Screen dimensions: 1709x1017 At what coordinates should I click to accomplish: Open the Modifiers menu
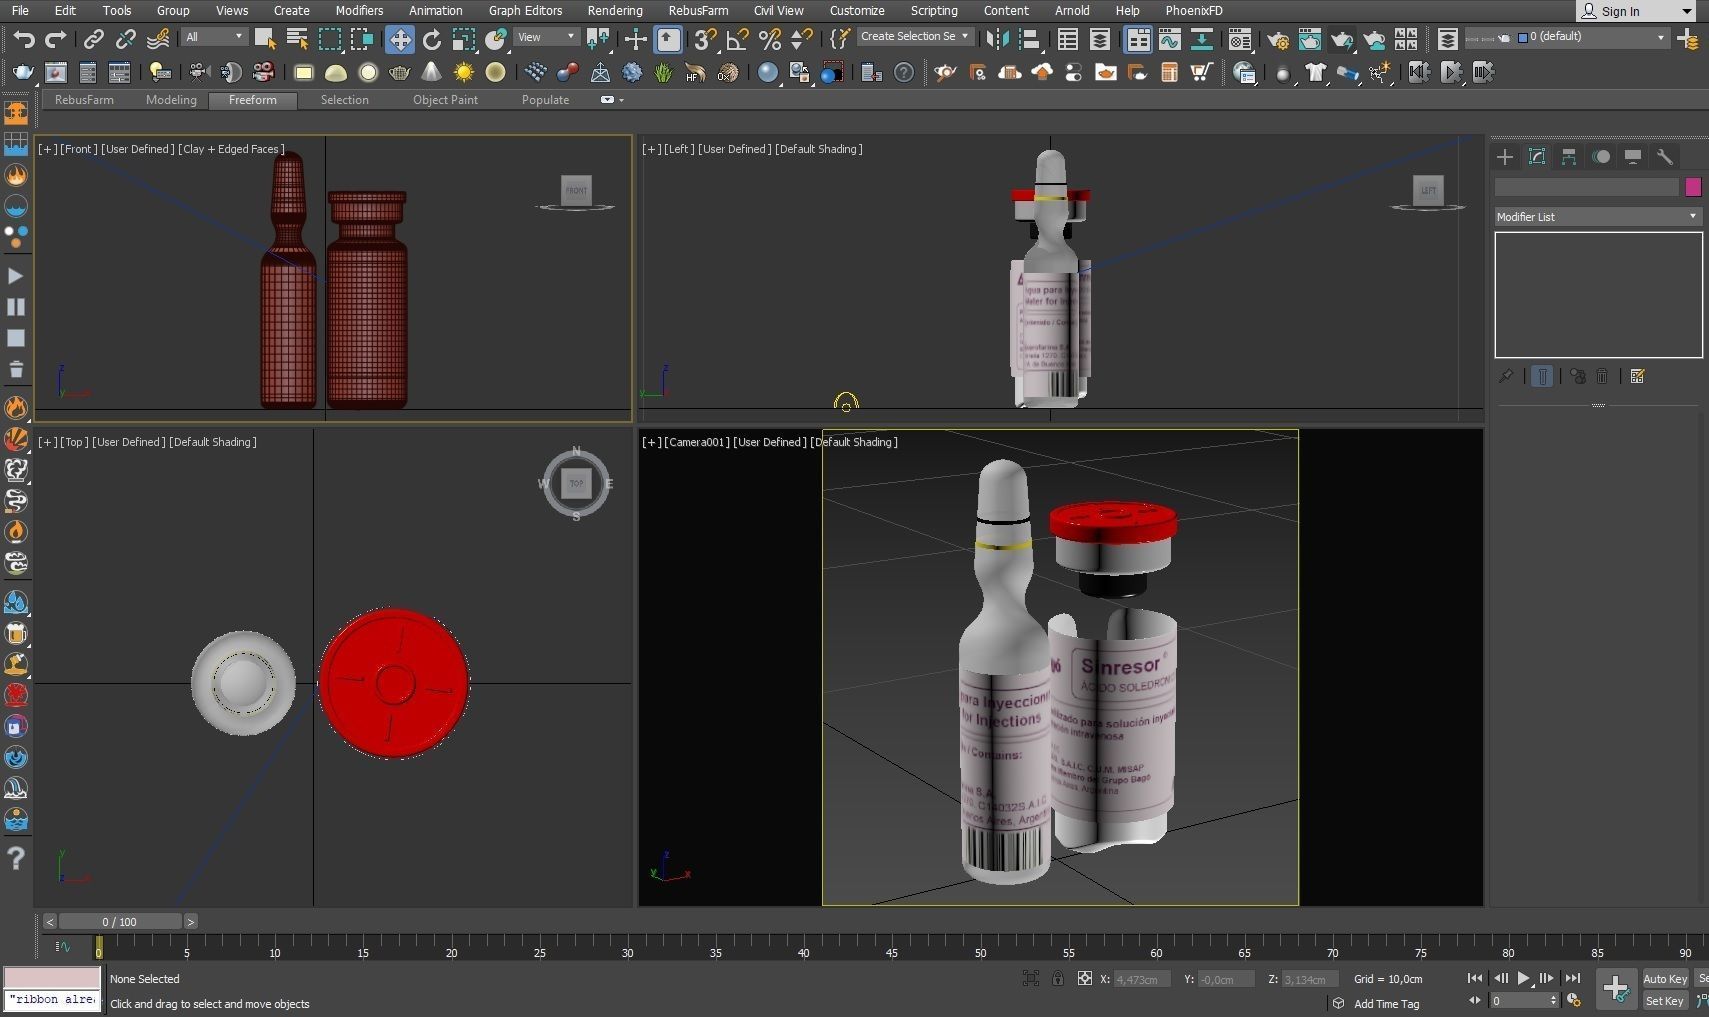pyautogui.click(x=359, y=11)
